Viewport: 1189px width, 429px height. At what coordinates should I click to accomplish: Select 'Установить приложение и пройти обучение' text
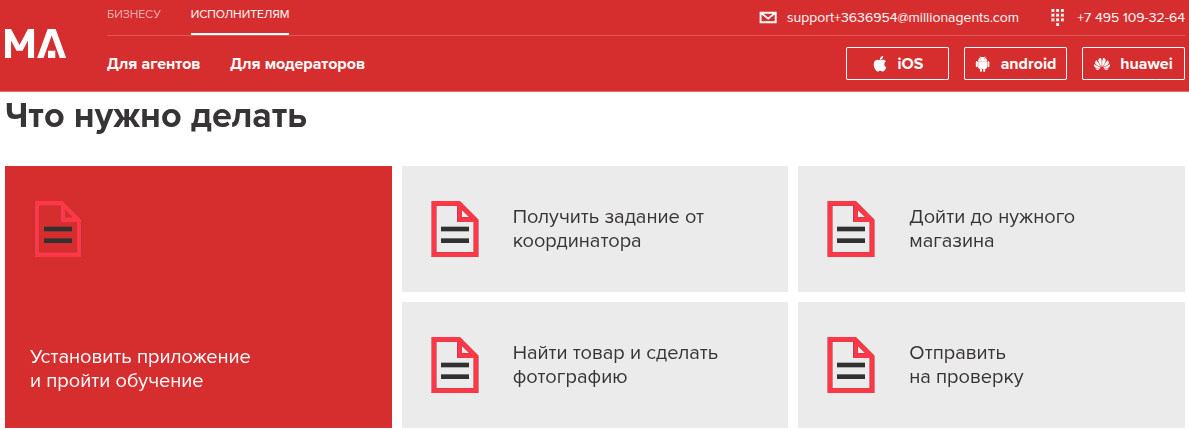coord(140,369)
